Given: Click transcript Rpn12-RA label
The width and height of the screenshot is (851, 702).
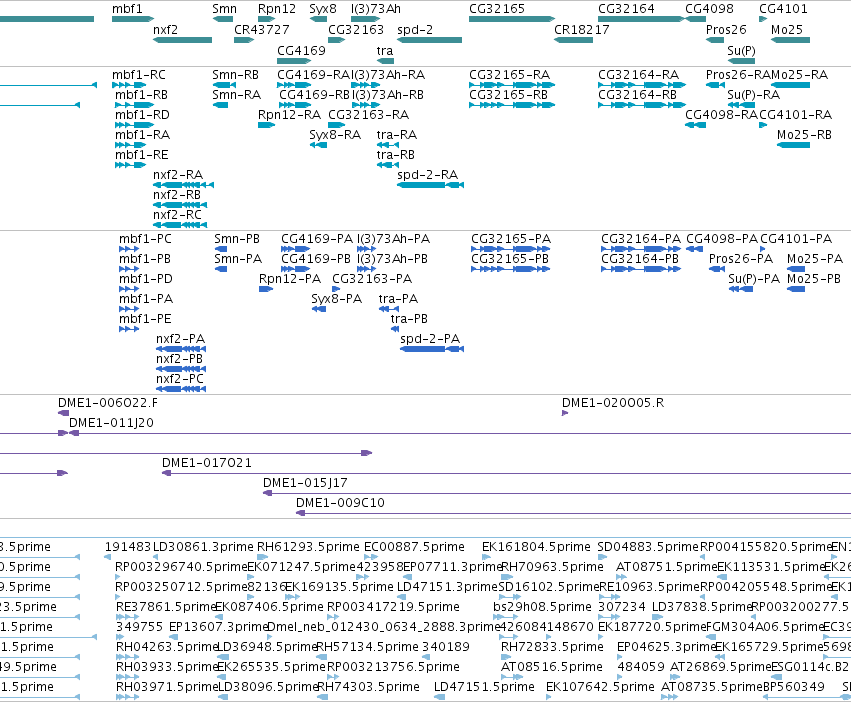Looking at the screenshot, I should tap(289, 115).
